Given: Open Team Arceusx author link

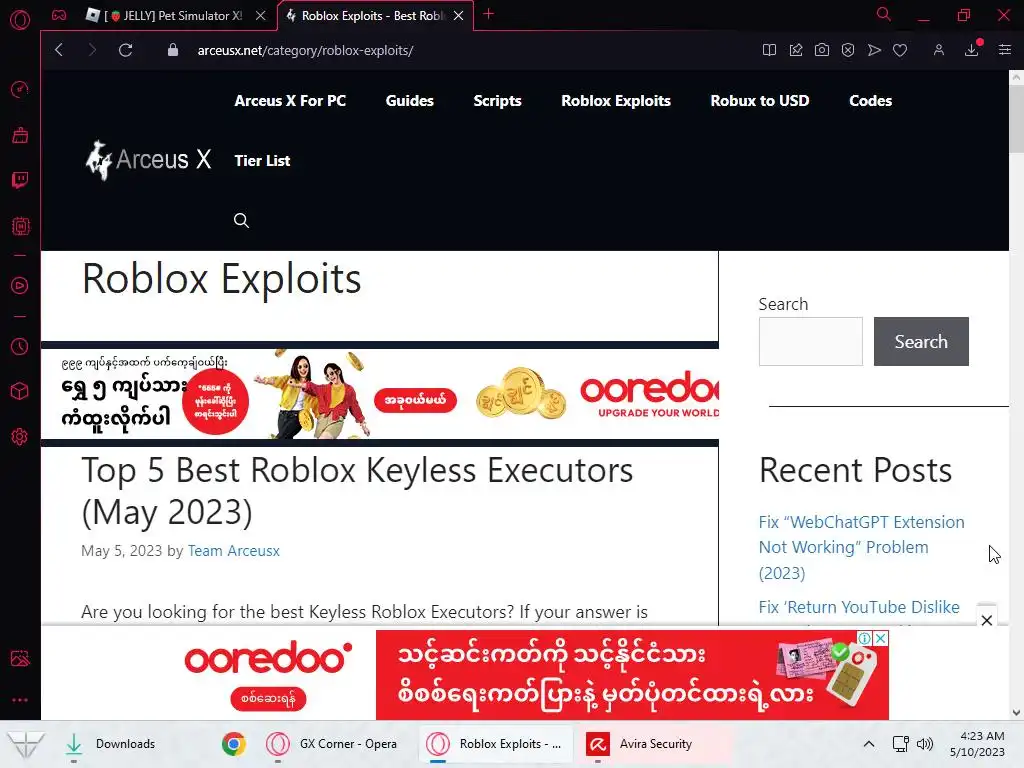Looking at the screenshot, I should point(234,551).
